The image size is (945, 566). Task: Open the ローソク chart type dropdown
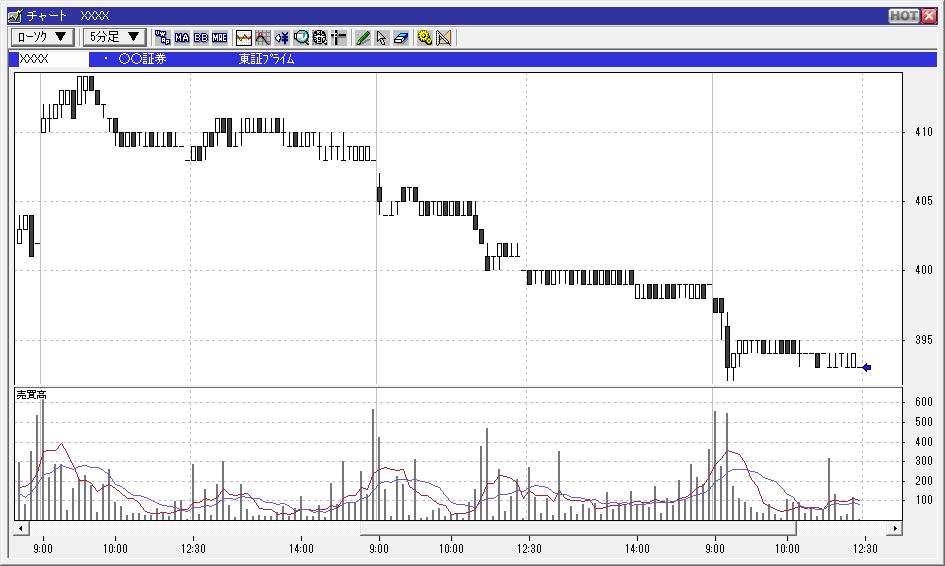[42, 37]
